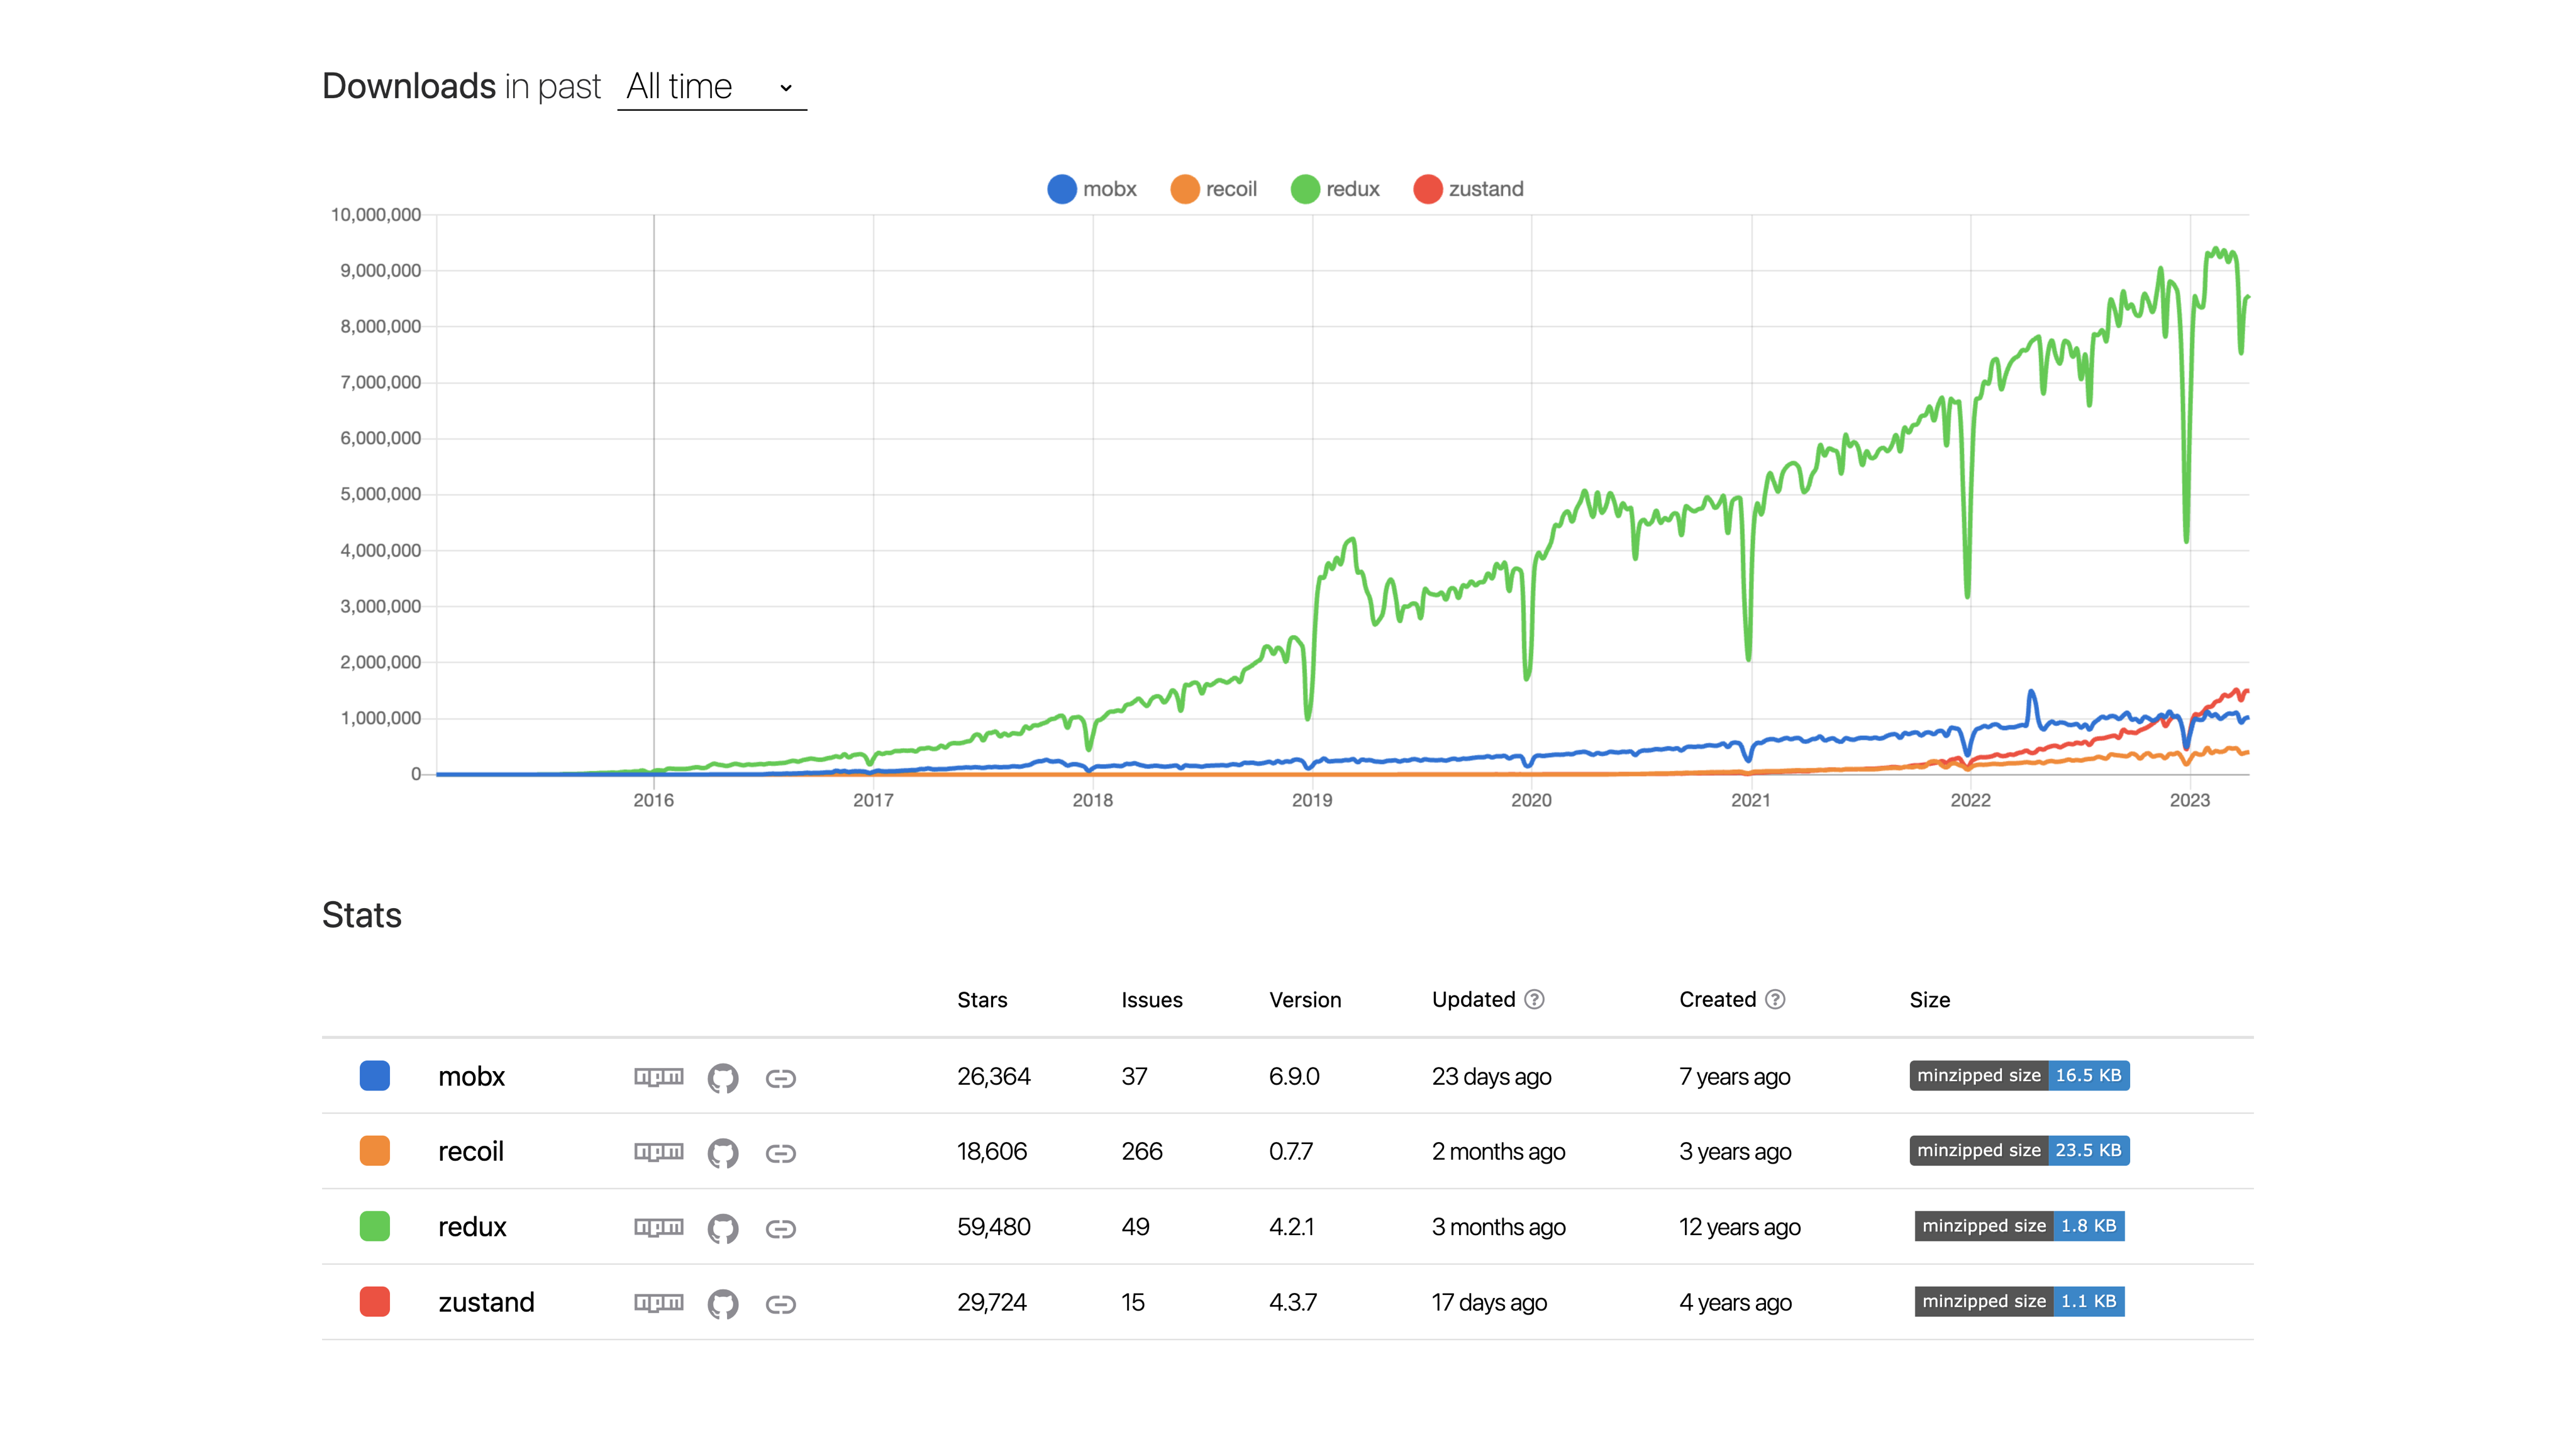Click the zustand package name
Image resolution: width=2576 pixels, height=1449 pixels.
(486, 1302)
